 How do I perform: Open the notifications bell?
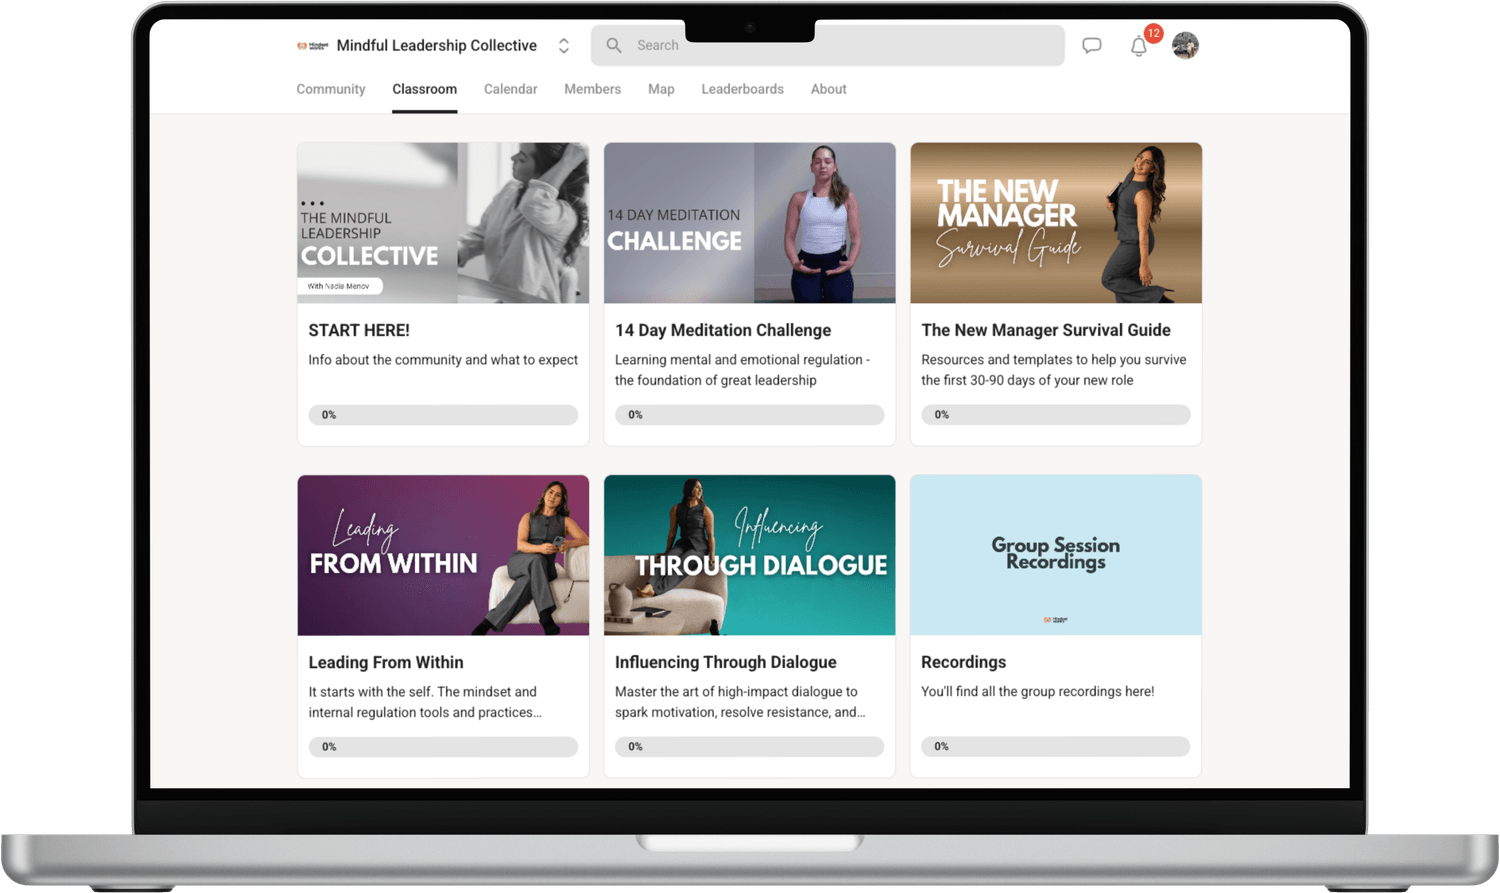point(1139,46)
